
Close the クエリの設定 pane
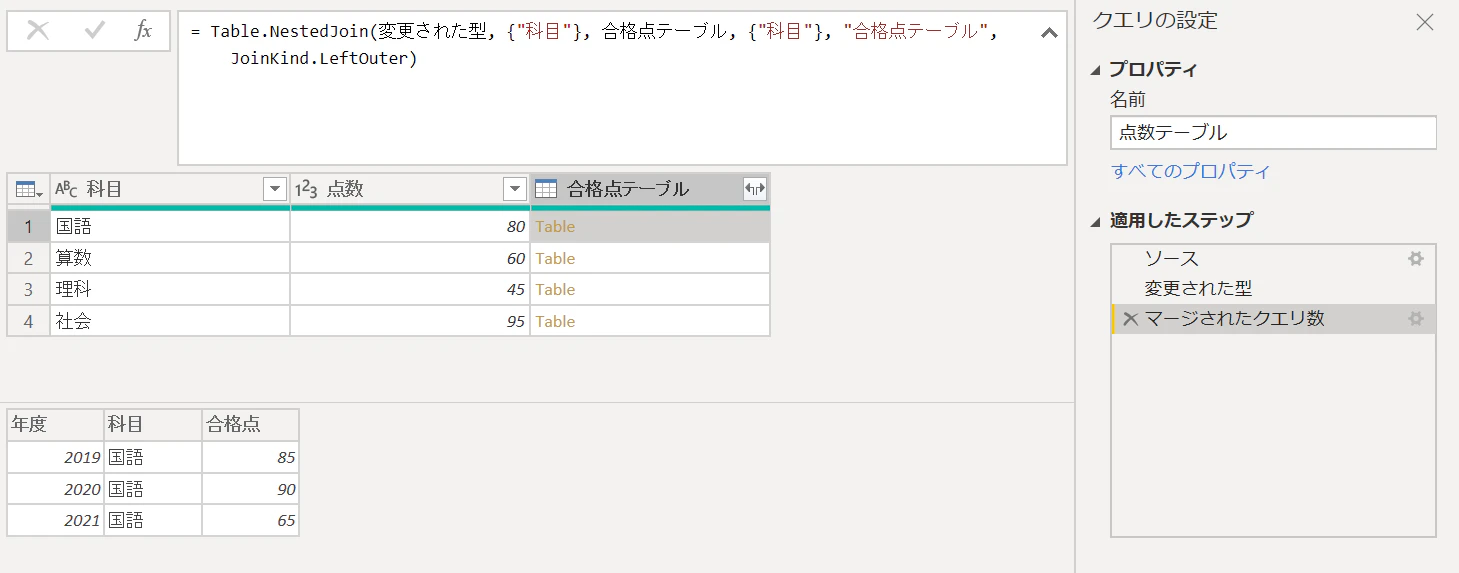[x=1425, y=22]
